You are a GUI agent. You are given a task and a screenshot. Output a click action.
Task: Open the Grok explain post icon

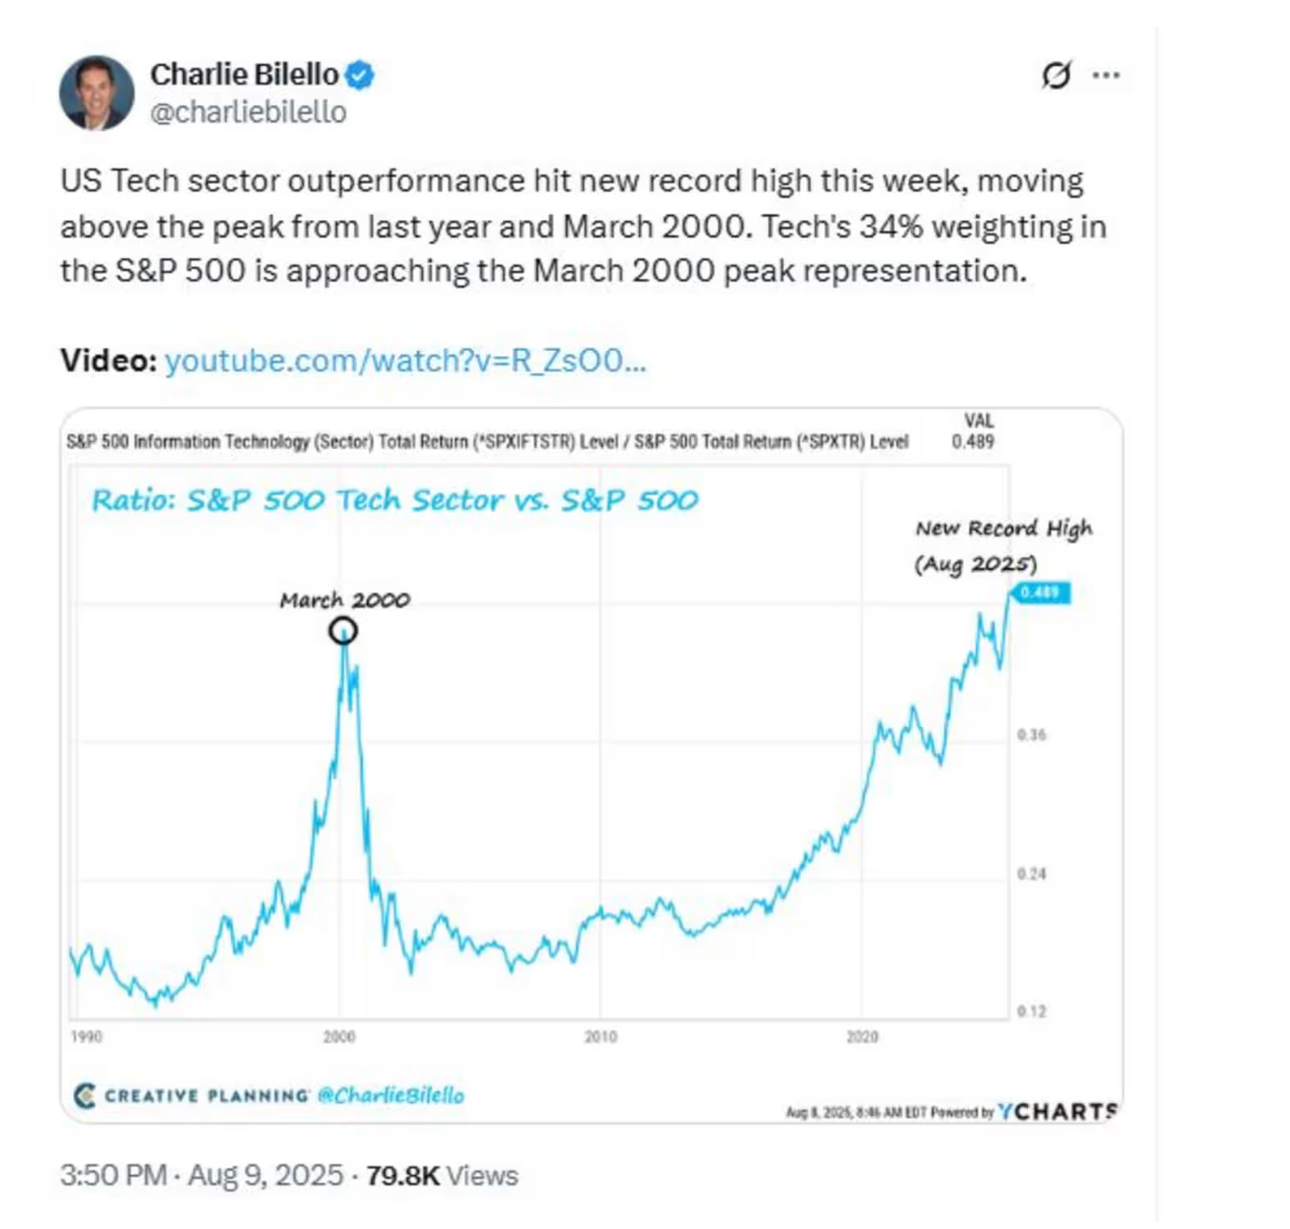point(1056,75)
